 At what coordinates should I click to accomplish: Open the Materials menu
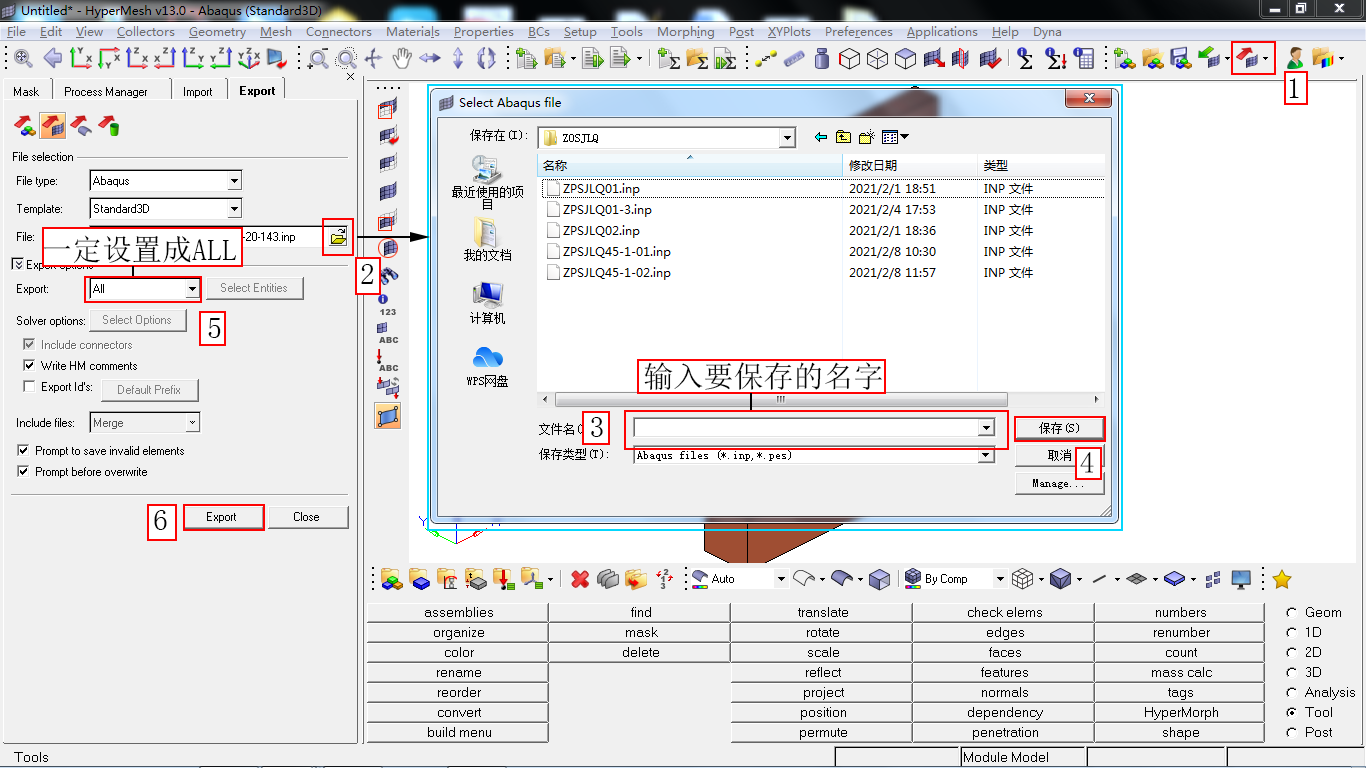tap(412, 32)
